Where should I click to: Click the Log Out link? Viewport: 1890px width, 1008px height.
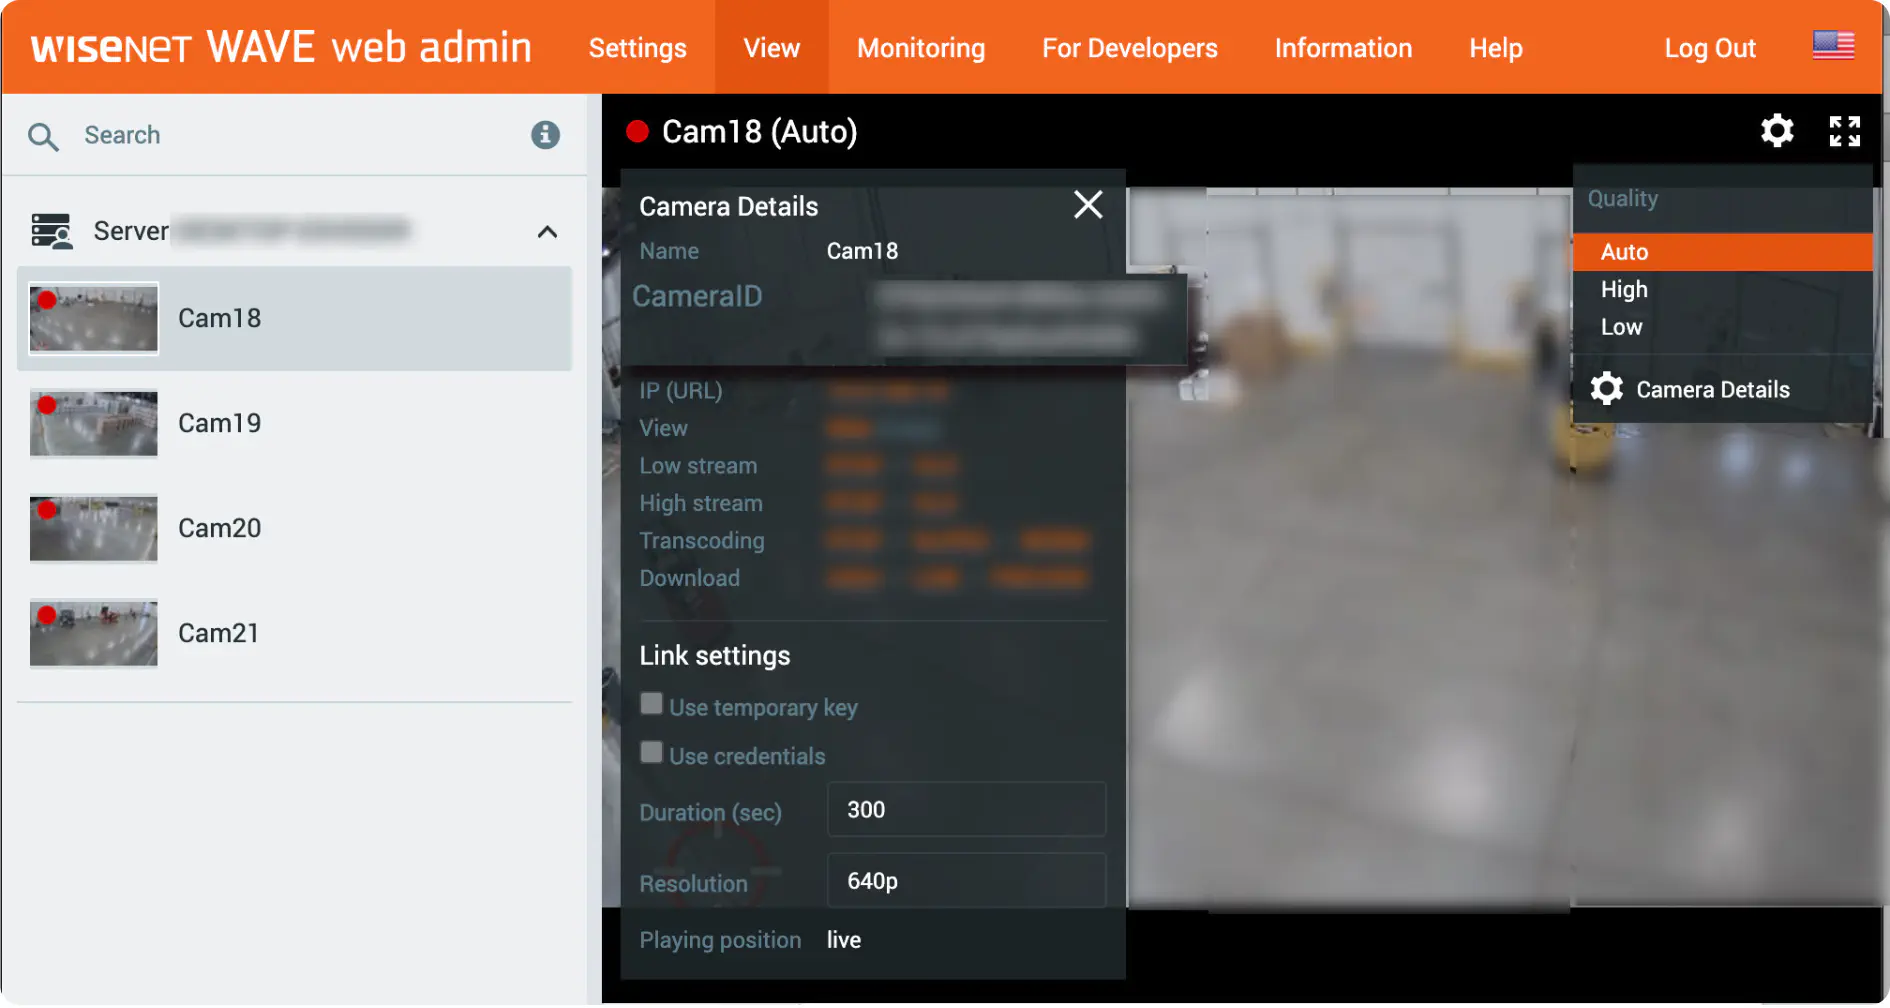point(1709,48)
